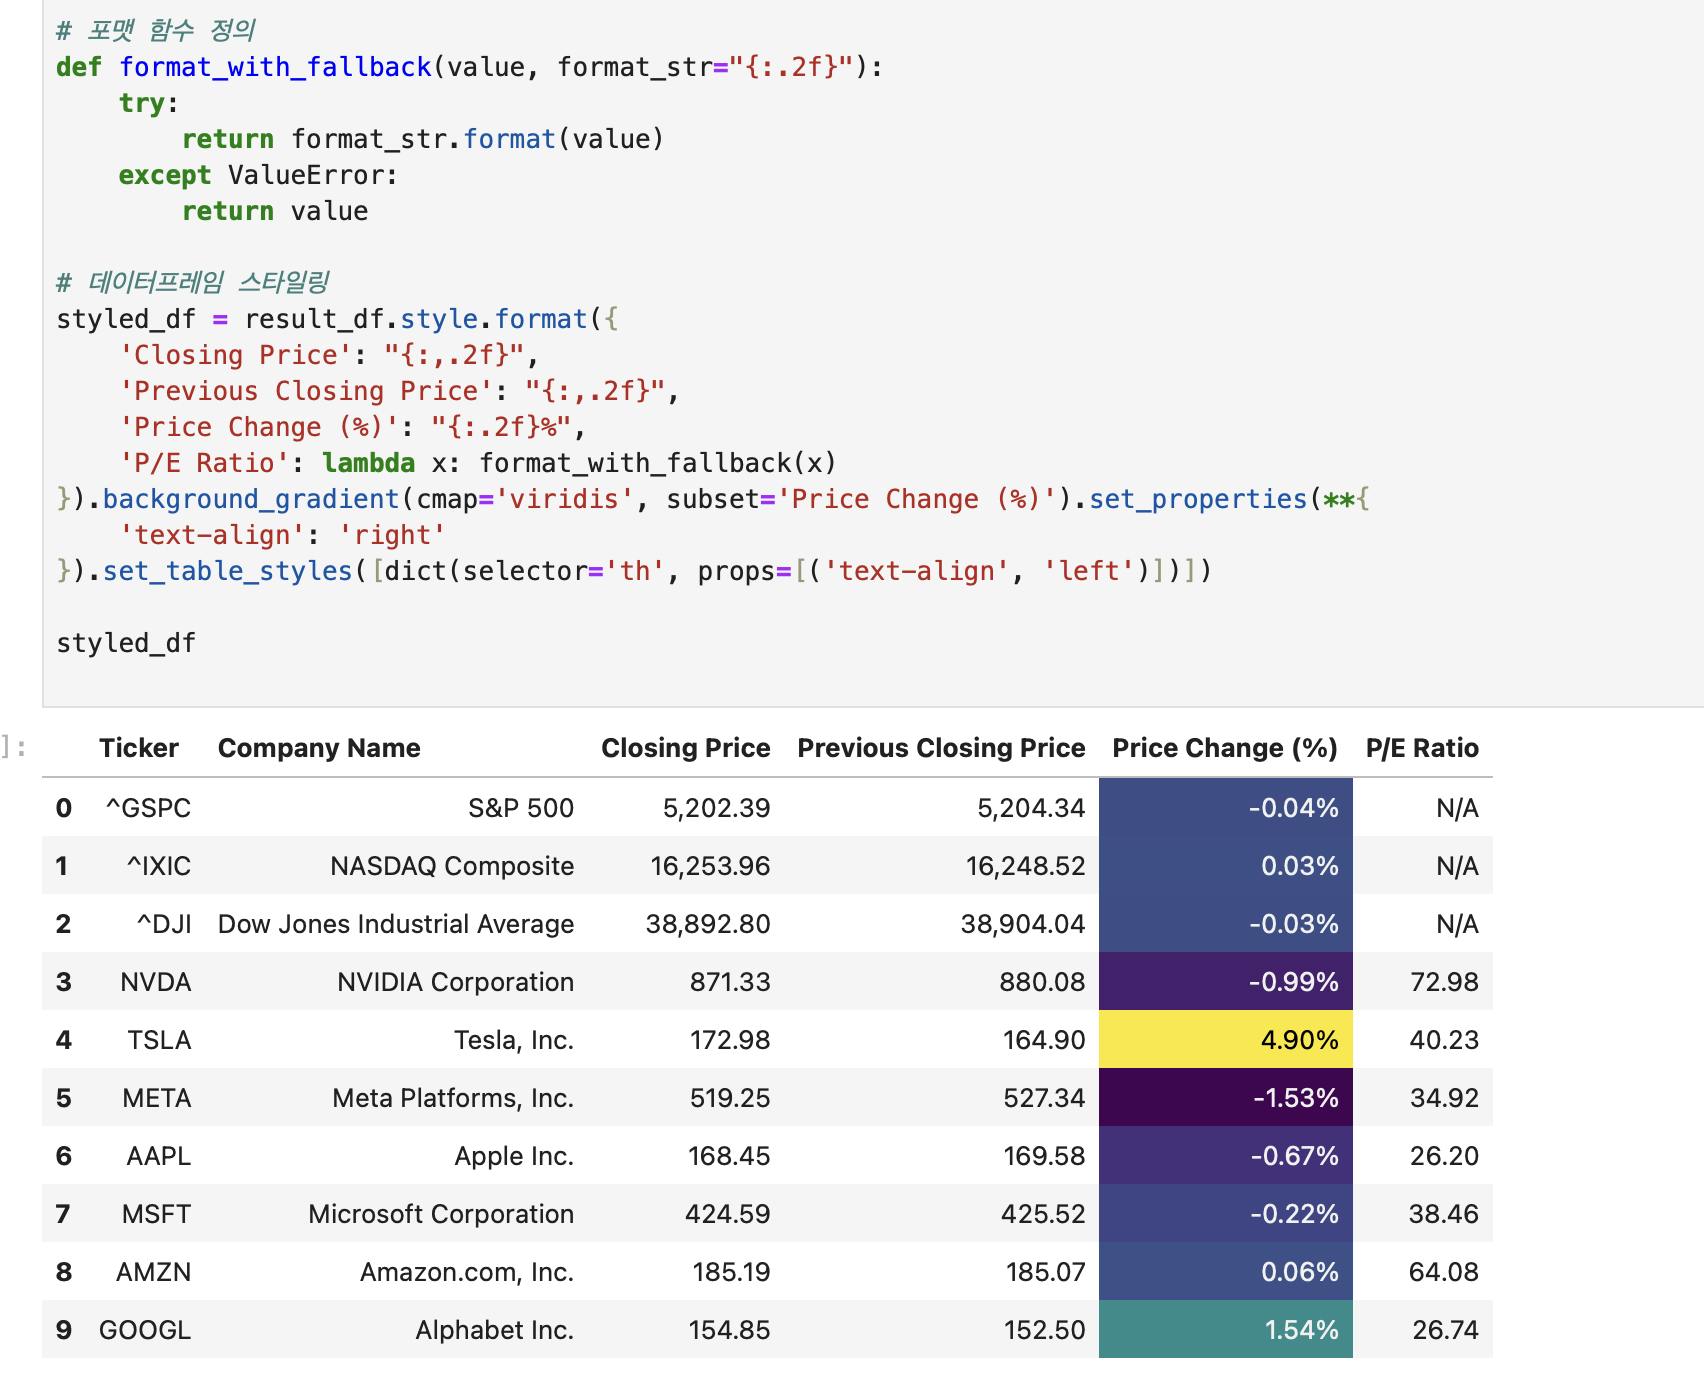Click the 880.08 previous closing price

click(x=1042, y=982)
